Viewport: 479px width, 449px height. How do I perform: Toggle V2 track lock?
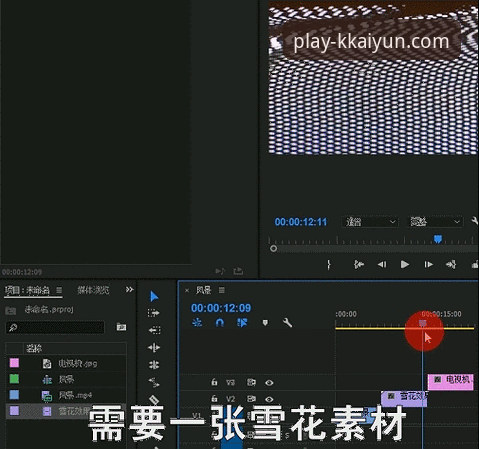tap(214, 398)
